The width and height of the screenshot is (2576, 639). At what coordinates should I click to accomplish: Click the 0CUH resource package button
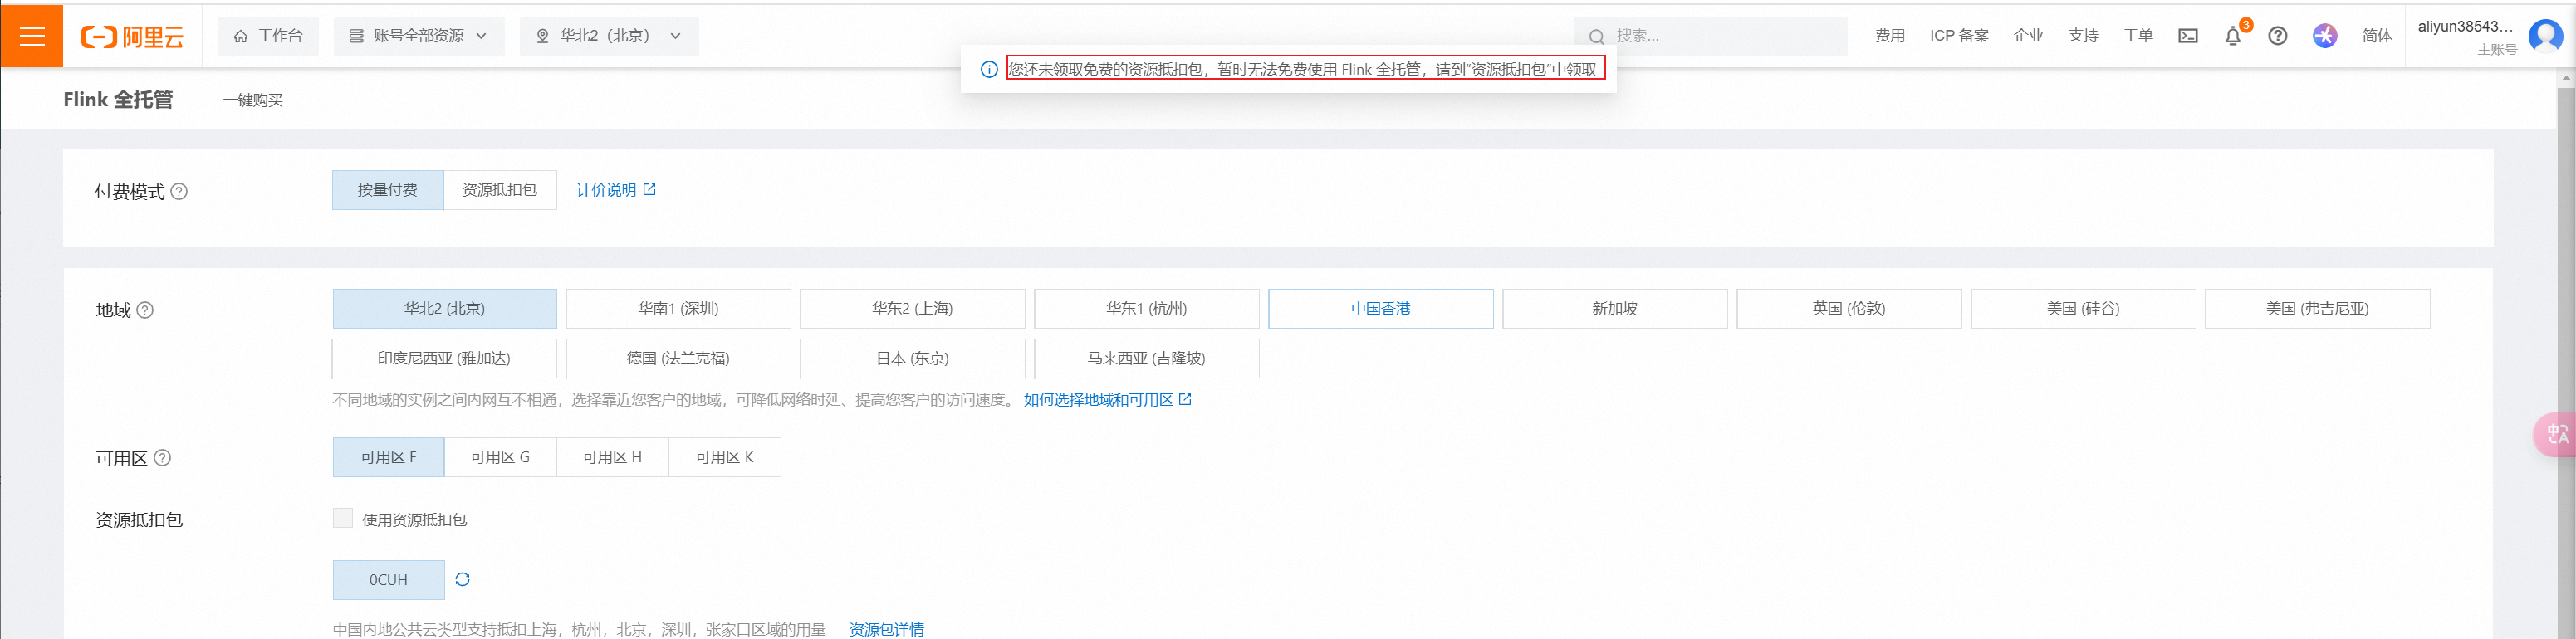(x=389, y=580)
